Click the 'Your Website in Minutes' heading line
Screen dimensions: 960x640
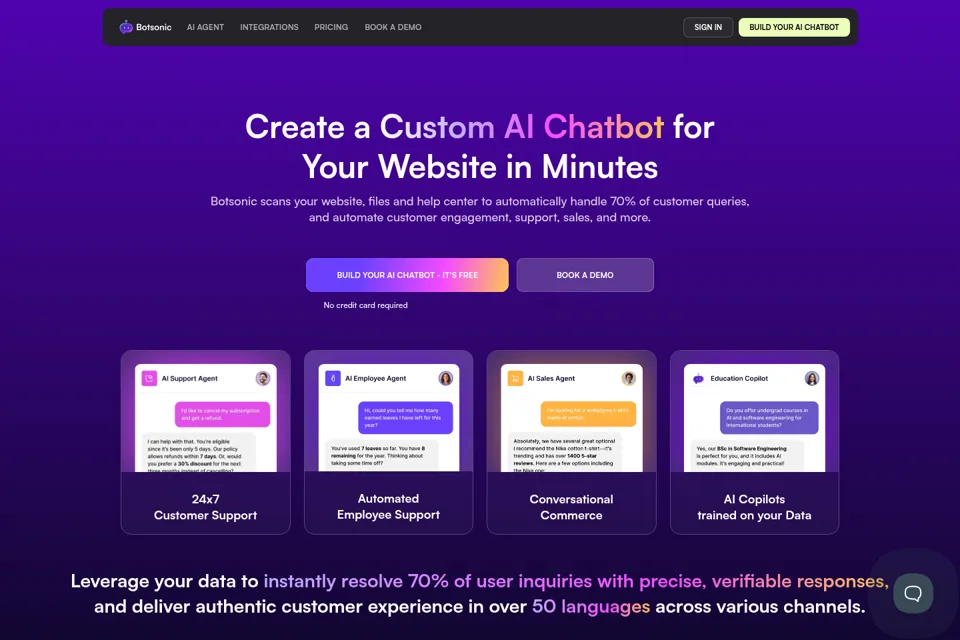480,167
